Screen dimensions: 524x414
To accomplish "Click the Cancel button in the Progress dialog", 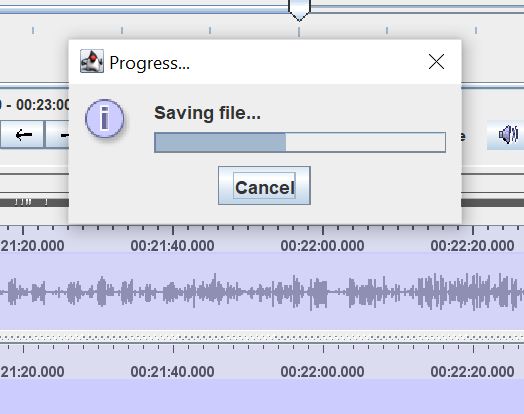I will point(264,185).
